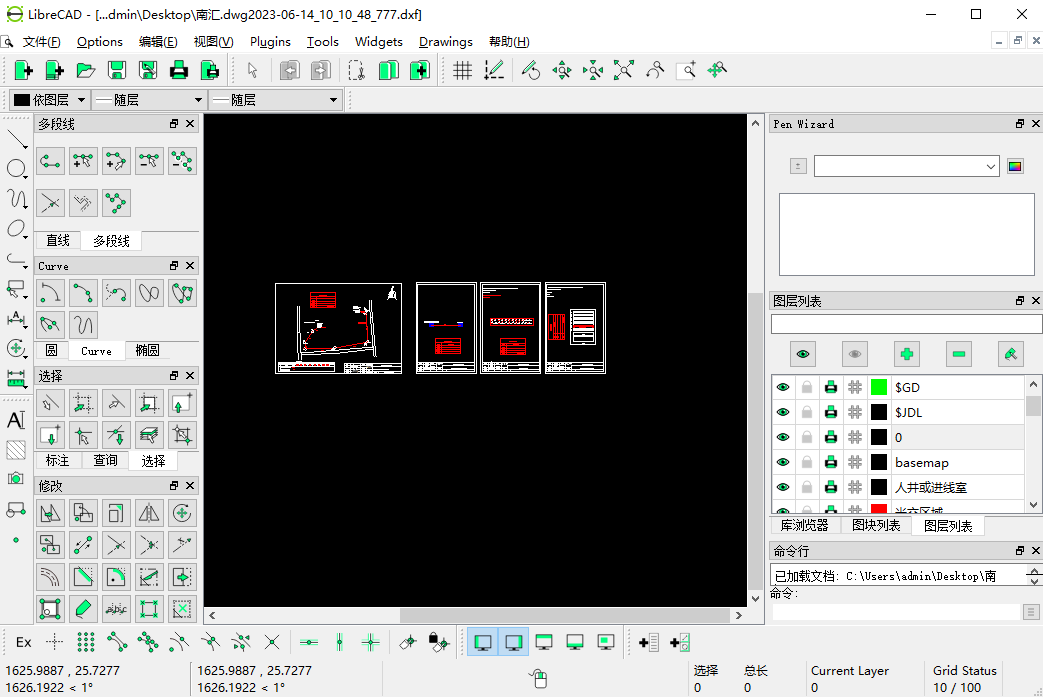Toggle visibility of the basemap layer
This screenshot has width=1043, height=697.
783,462
